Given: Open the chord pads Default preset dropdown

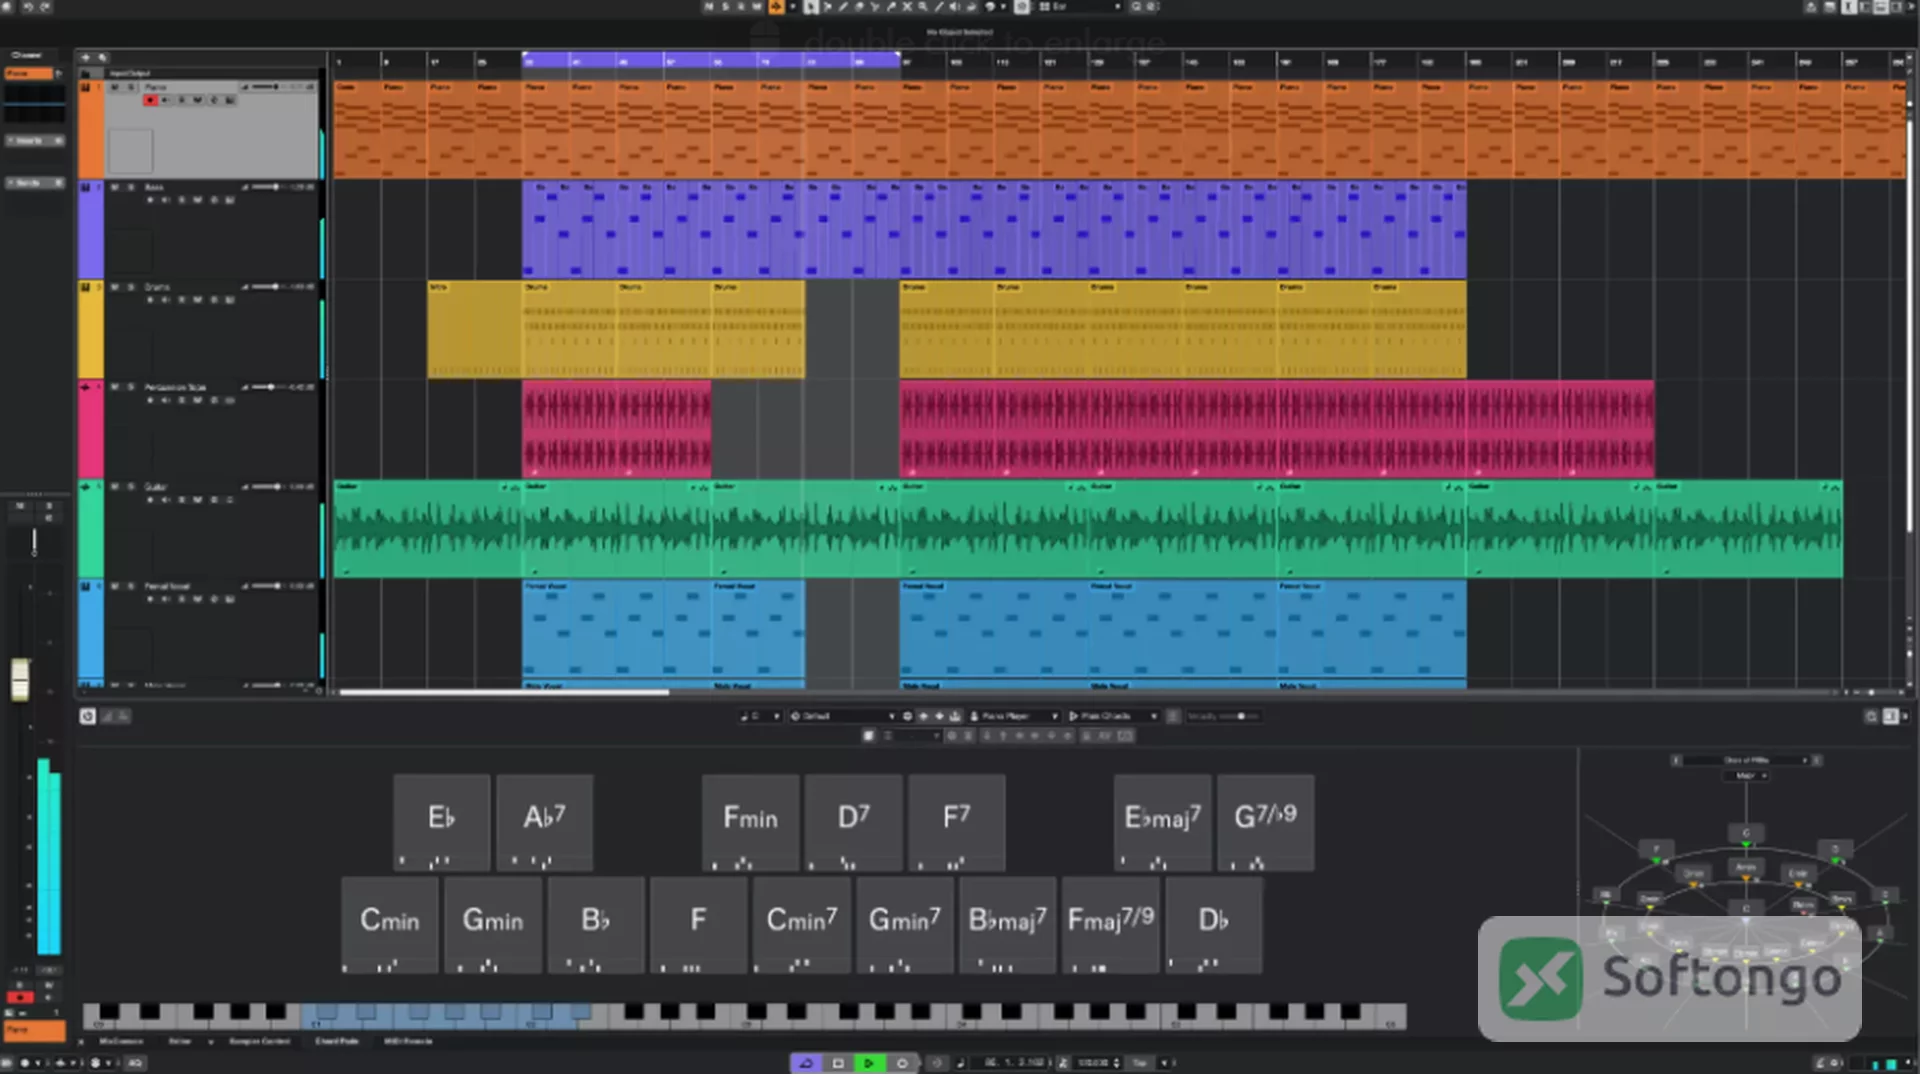Looking at the screenshot, I should tap(842, 716).
